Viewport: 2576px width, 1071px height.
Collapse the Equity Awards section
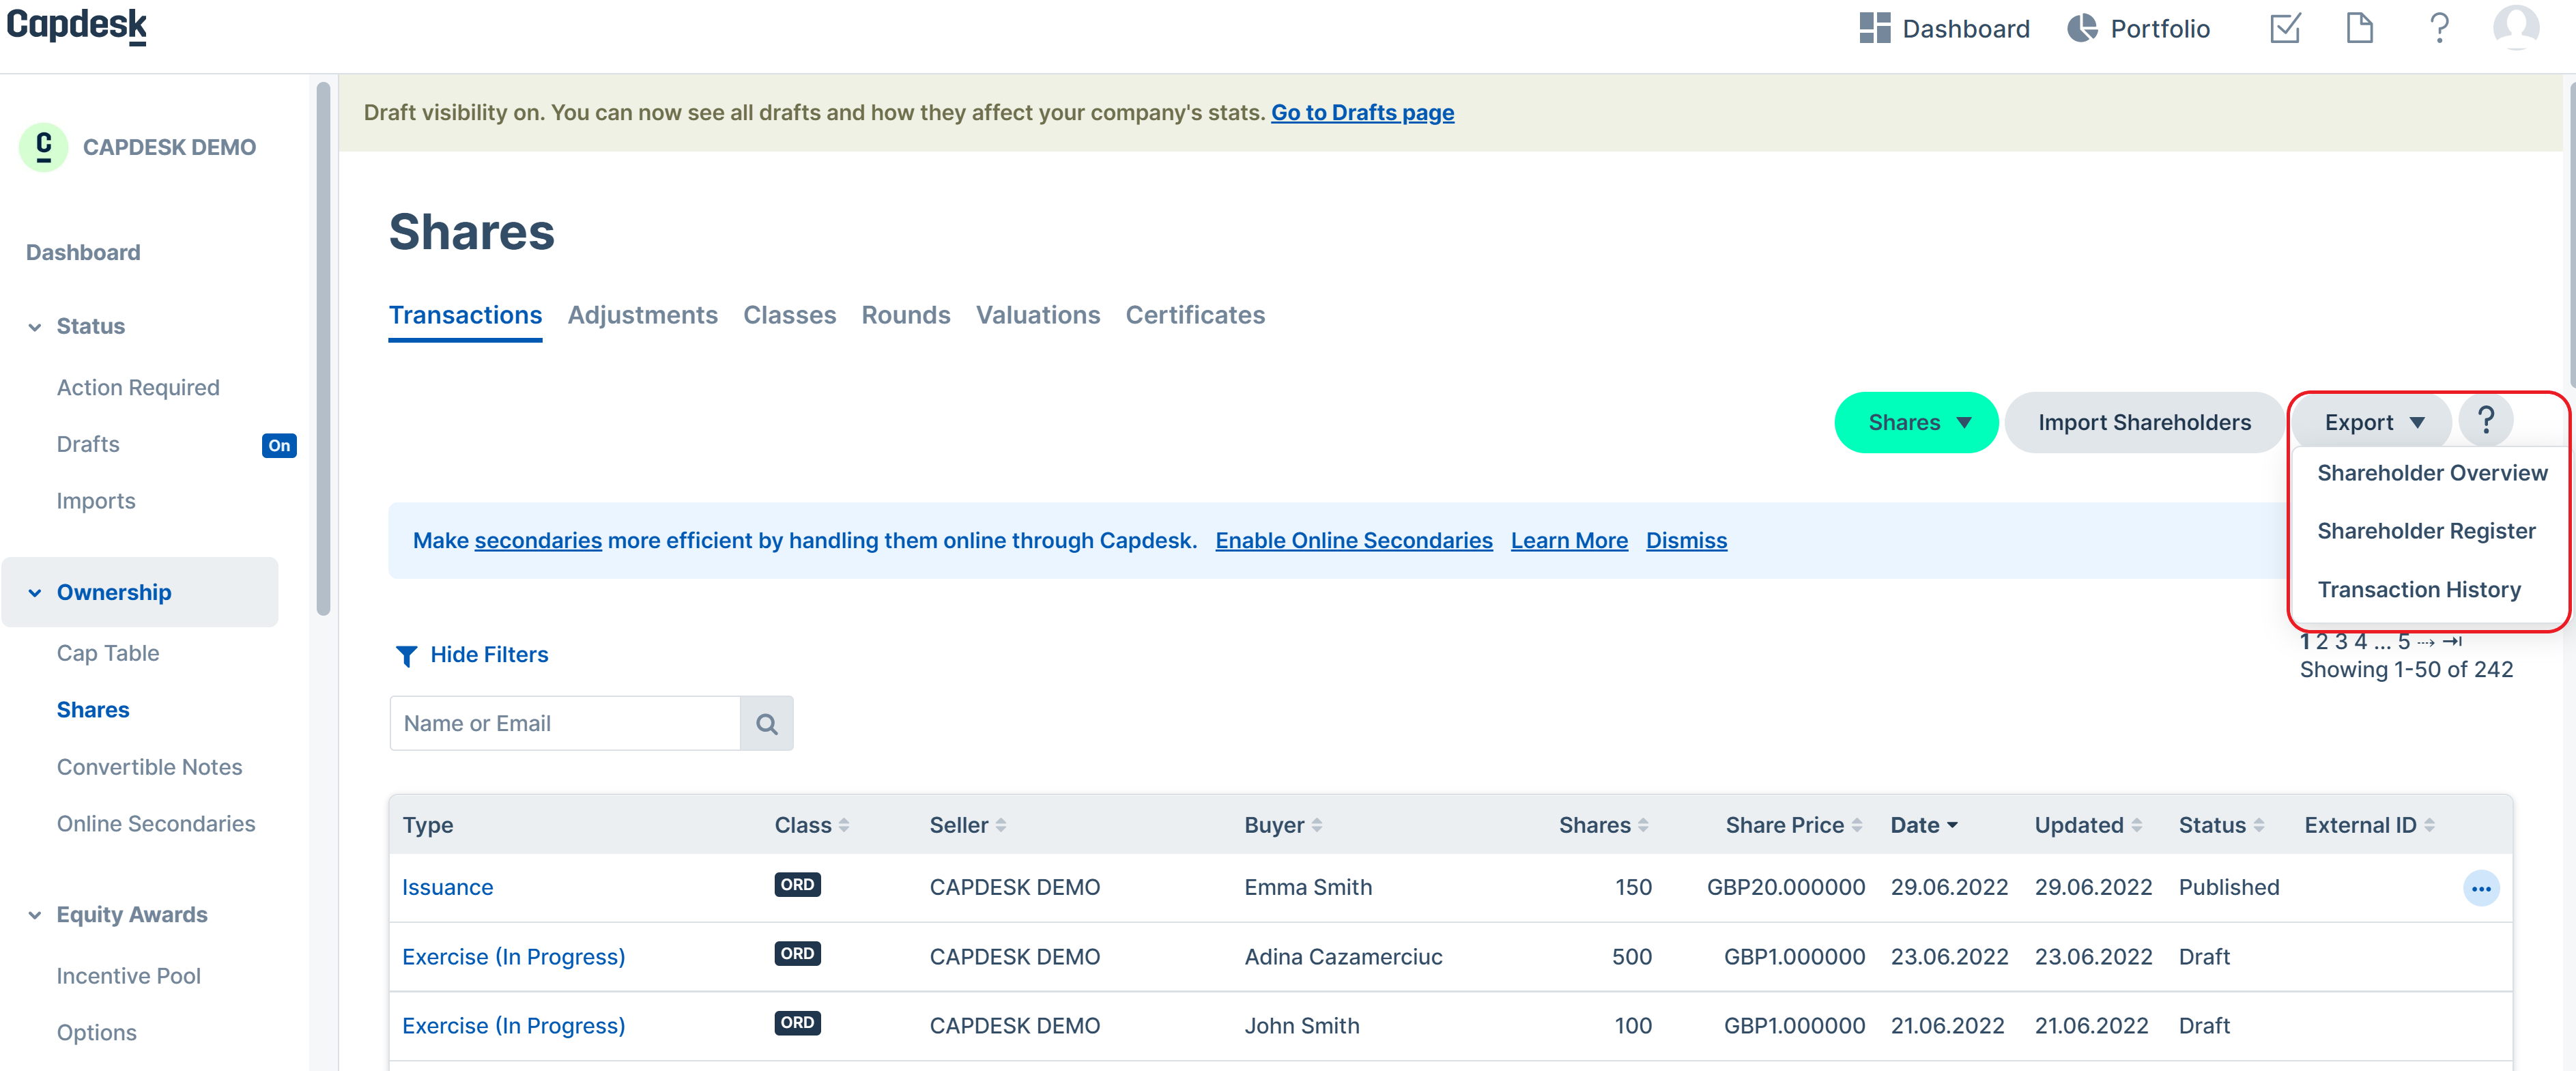tap(35, 915)
